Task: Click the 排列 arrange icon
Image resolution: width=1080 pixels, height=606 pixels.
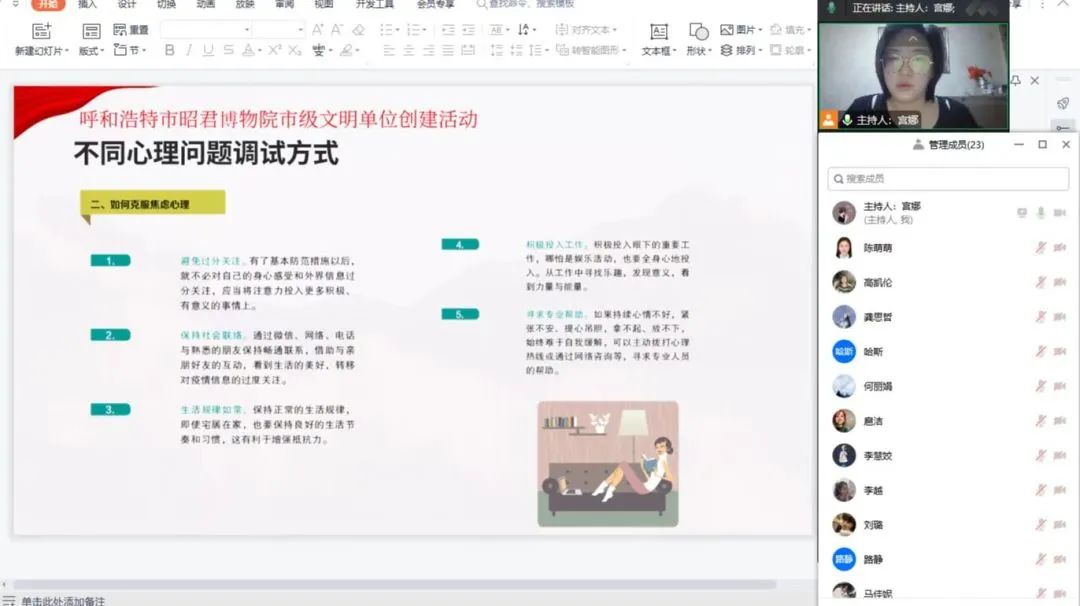Action: click(727, 50)
